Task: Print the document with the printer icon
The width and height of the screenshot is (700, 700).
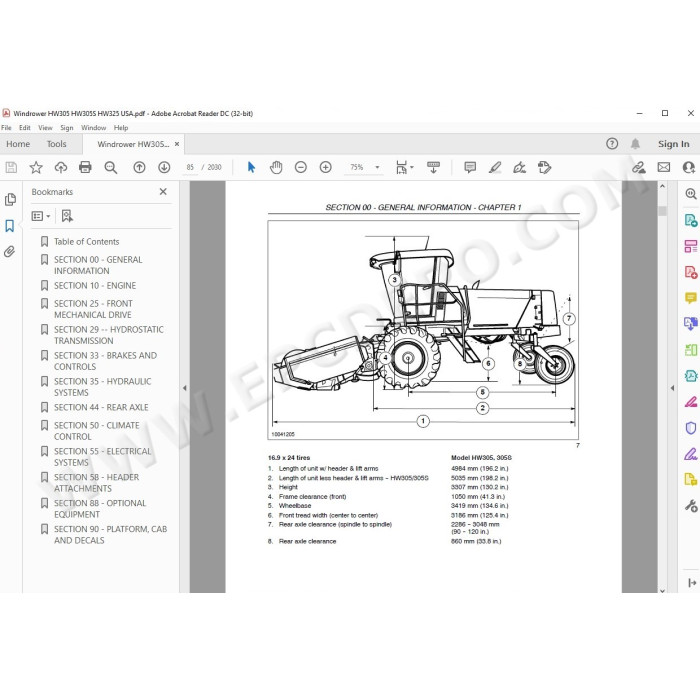Action: (x=85, y=167)
